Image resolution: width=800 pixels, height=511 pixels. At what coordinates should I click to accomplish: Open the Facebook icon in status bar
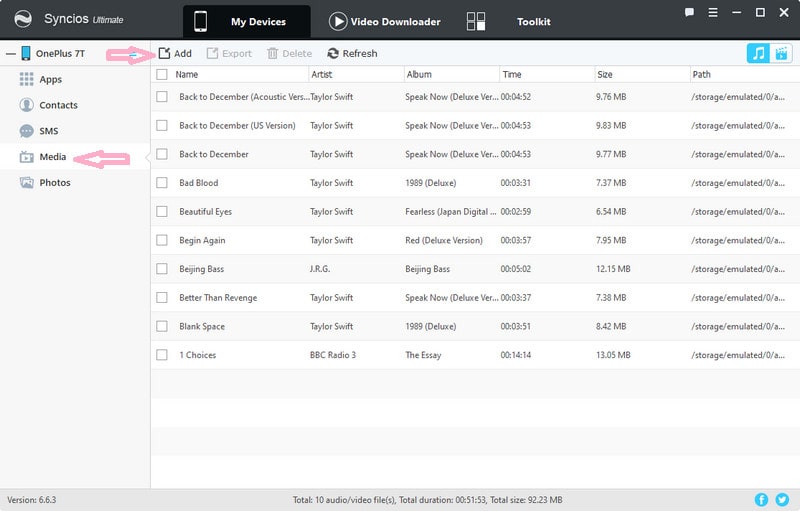tap(761, 500)
